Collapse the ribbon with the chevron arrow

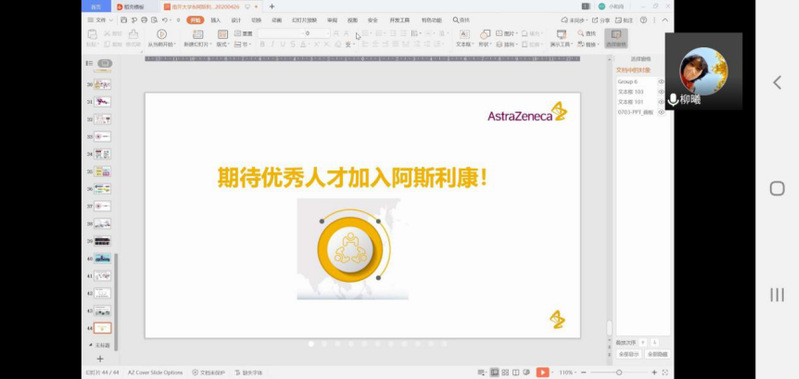coord(664,20)
